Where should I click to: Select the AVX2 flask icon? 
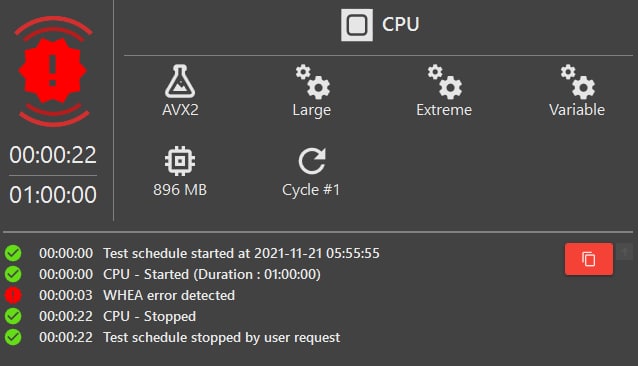[x=180, y=81]
